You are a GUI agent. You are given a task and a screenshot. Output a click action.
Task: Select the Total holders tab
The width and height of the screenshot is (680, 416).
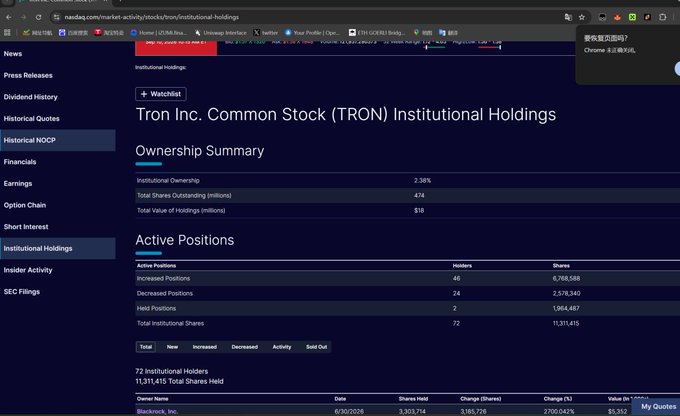(x=146, y=347)
